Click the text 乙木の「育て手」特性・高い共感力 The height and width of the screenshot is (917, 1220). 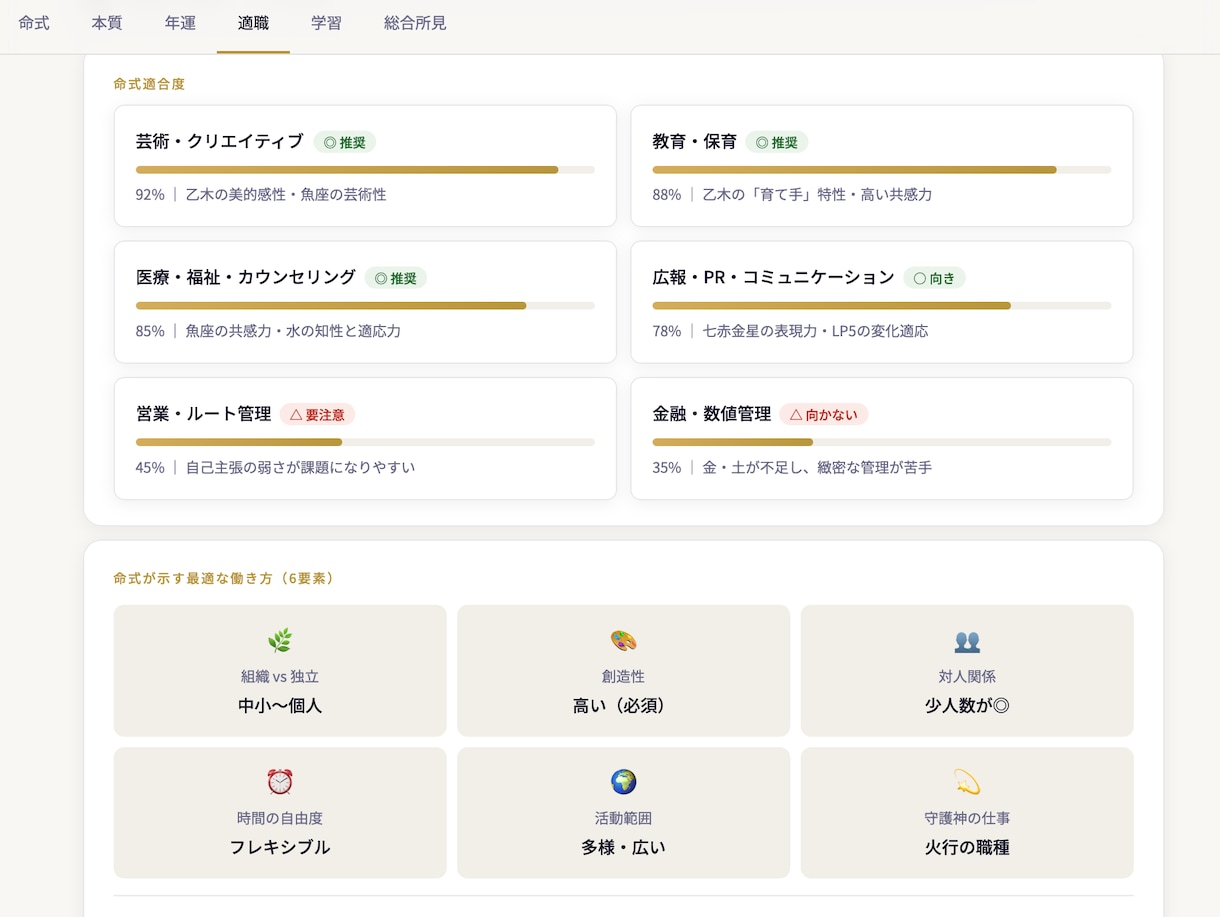tap(817, 194)
